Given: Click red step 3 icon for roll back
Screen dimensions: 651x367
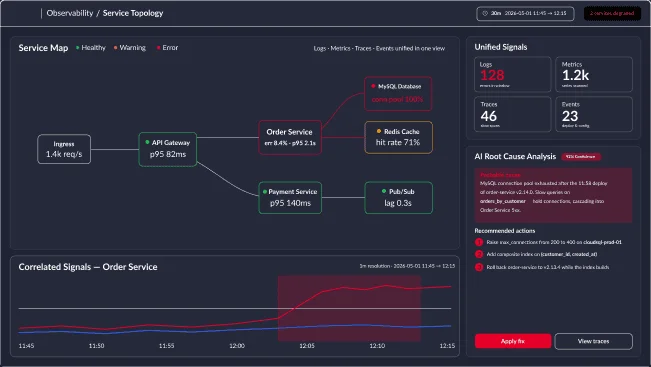Looking at the screenshot, I should click(479, 267).
